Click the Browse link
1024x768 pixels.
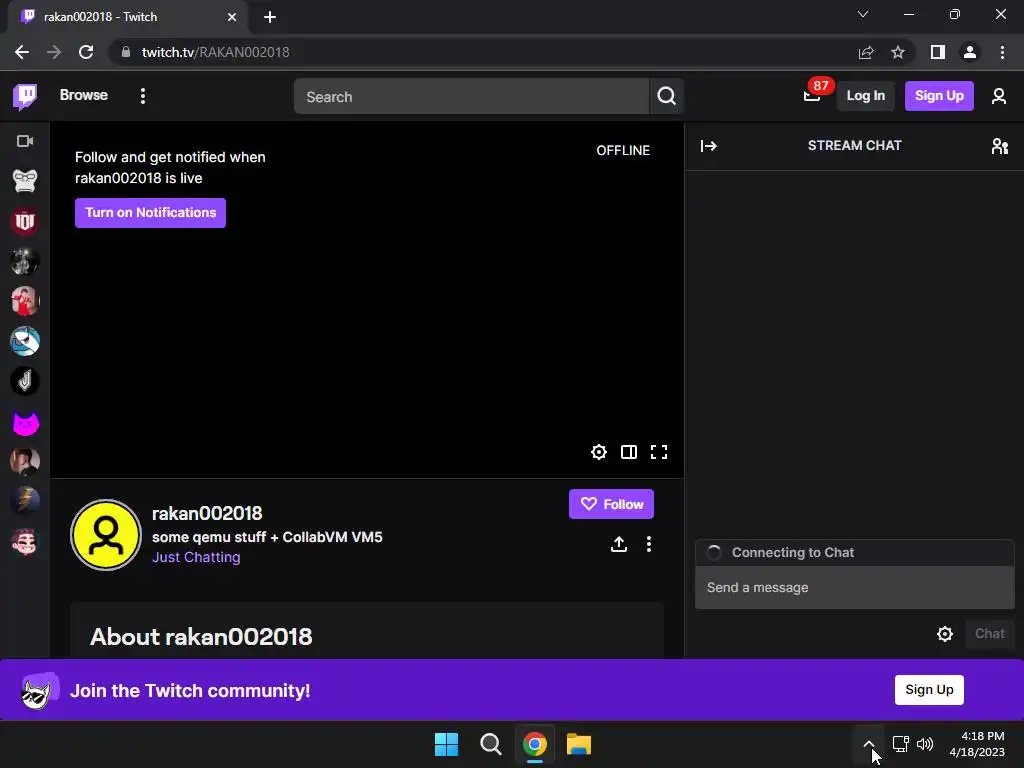tap(84, 95)
